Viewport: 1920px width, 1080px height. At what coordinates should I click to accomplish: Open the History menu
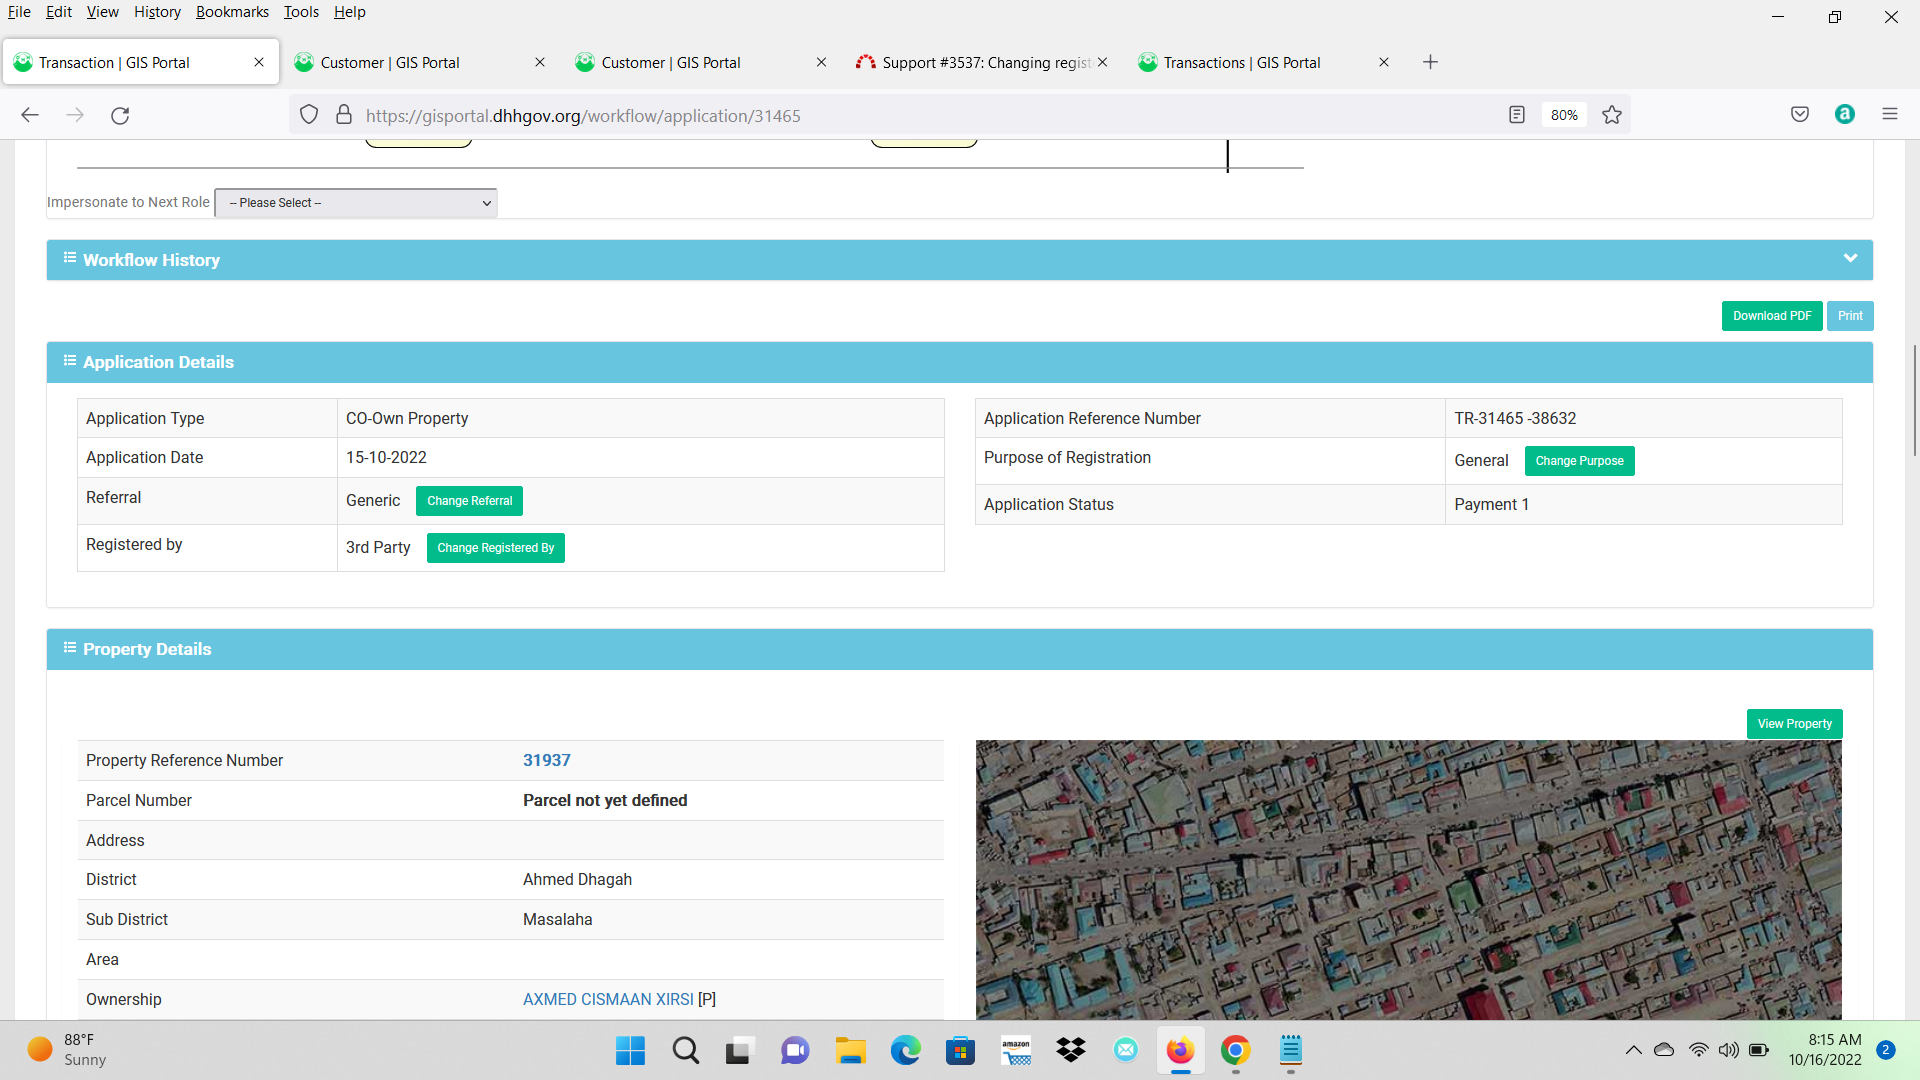157,12
